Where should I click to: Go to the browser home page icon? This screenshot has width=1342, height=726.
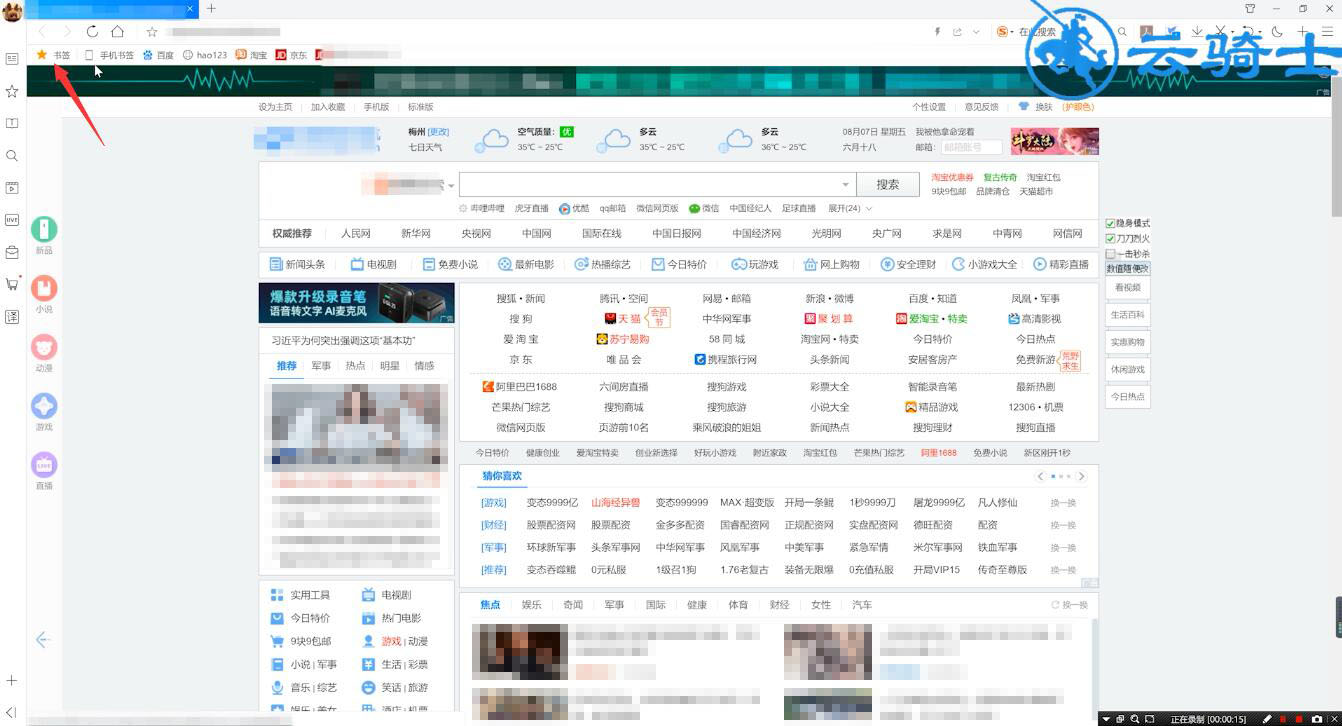118,32
